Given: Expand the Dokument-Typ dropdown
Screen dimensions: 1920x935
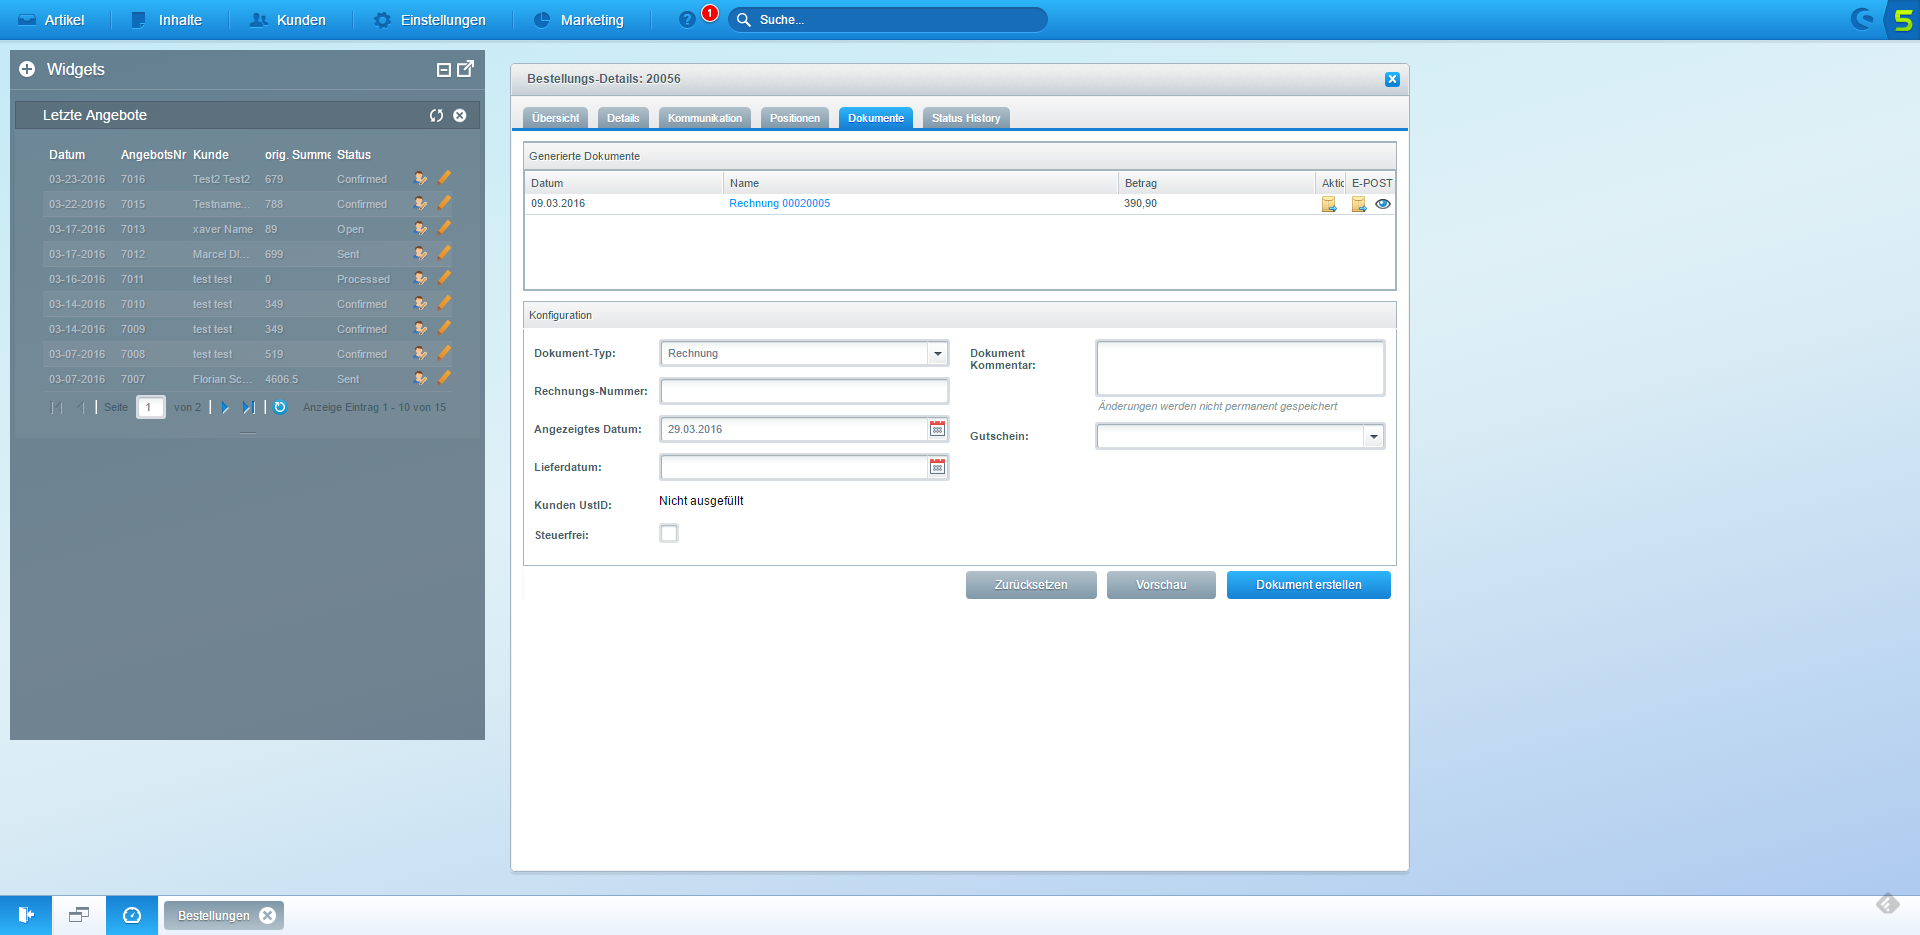Looking at the screenshot, I should [937, 353].
